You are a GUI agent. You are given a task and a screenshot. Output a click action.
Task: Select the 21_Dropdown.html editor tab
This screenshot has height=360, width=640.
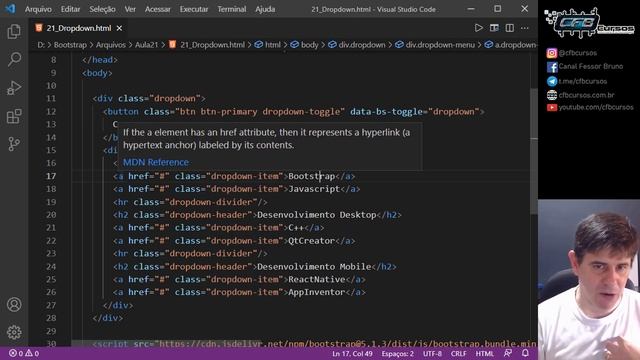[78, 28]
